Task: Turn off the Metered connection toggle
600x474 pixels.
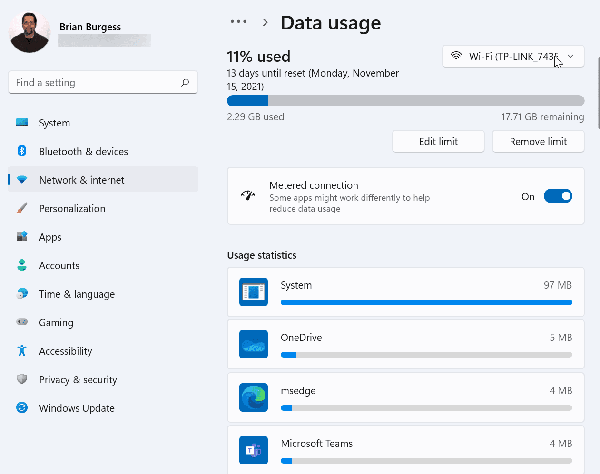Action: click(x=557, y=197)
